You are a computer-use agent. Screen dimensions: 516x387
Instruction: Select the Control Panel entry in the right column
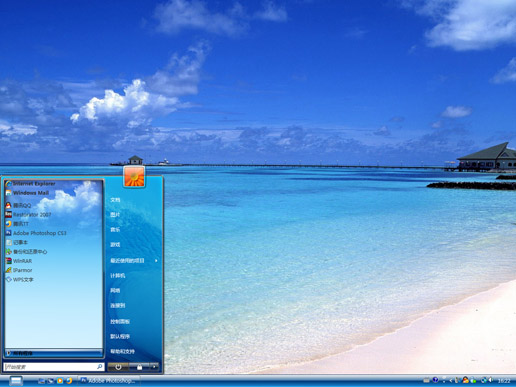click(x=120, y=322)
